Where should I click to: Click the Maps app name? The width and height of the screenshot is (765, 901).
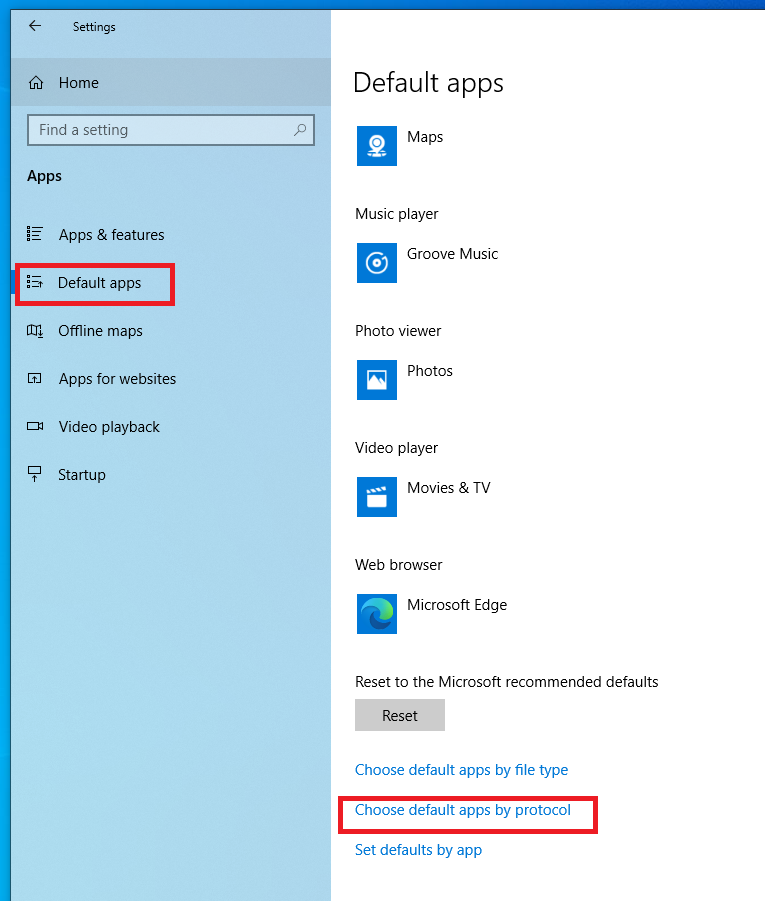click(x=425, y=137)
